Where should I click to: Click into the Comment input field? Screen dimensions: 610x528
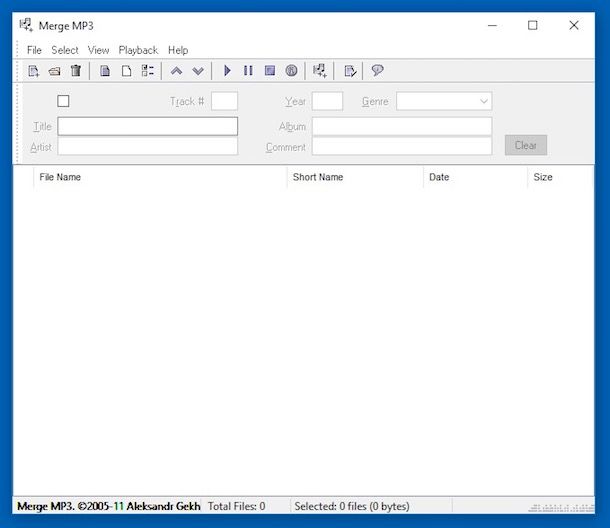click(x=402, y=146)
